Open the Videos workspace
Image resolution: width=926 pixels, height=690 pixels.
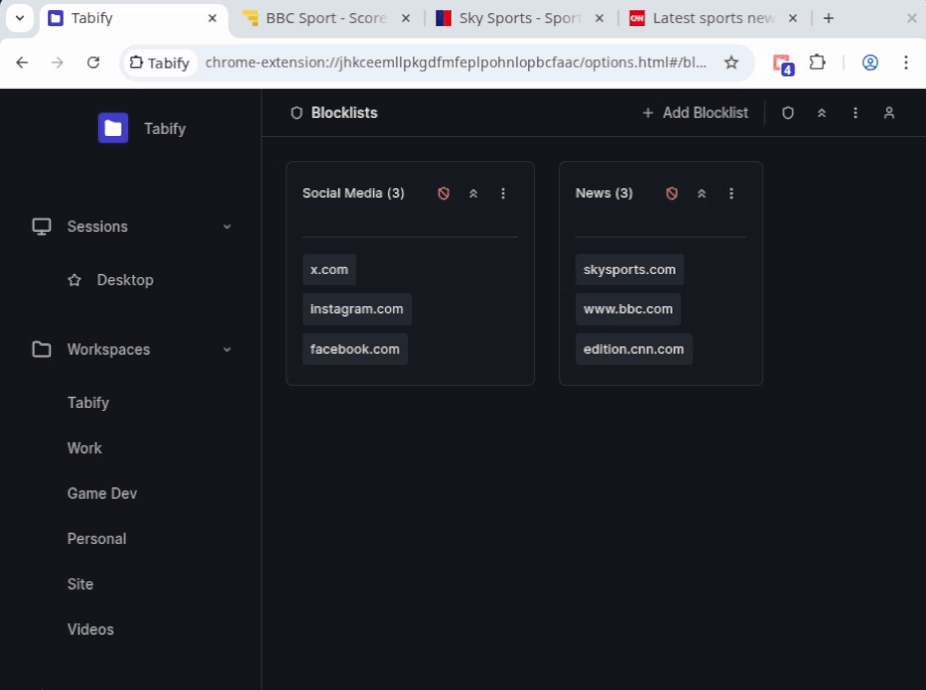click(90, 630)
